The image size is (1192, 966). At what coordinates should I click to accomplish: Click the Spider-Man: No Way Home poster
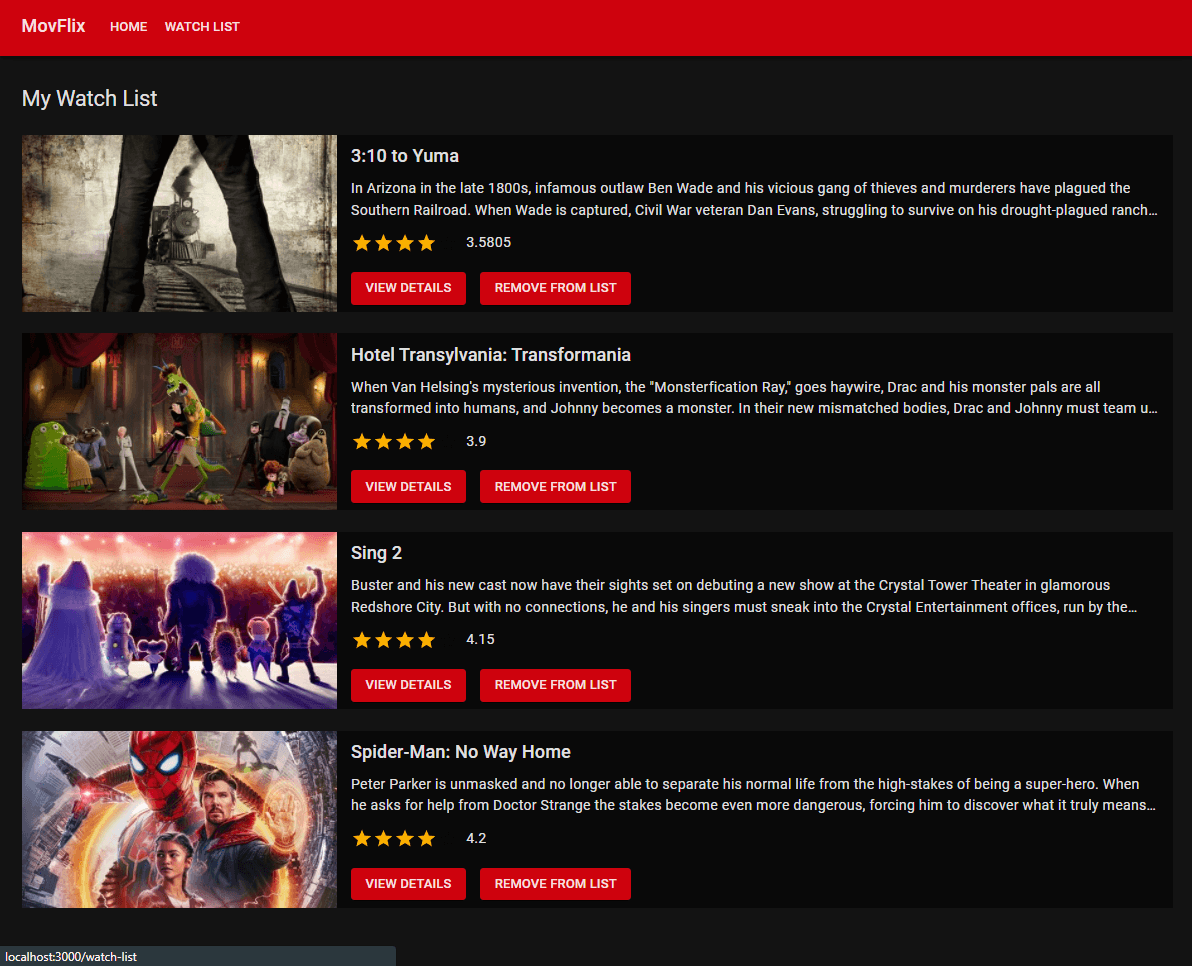pyautogui.click(x=179, y=819)
